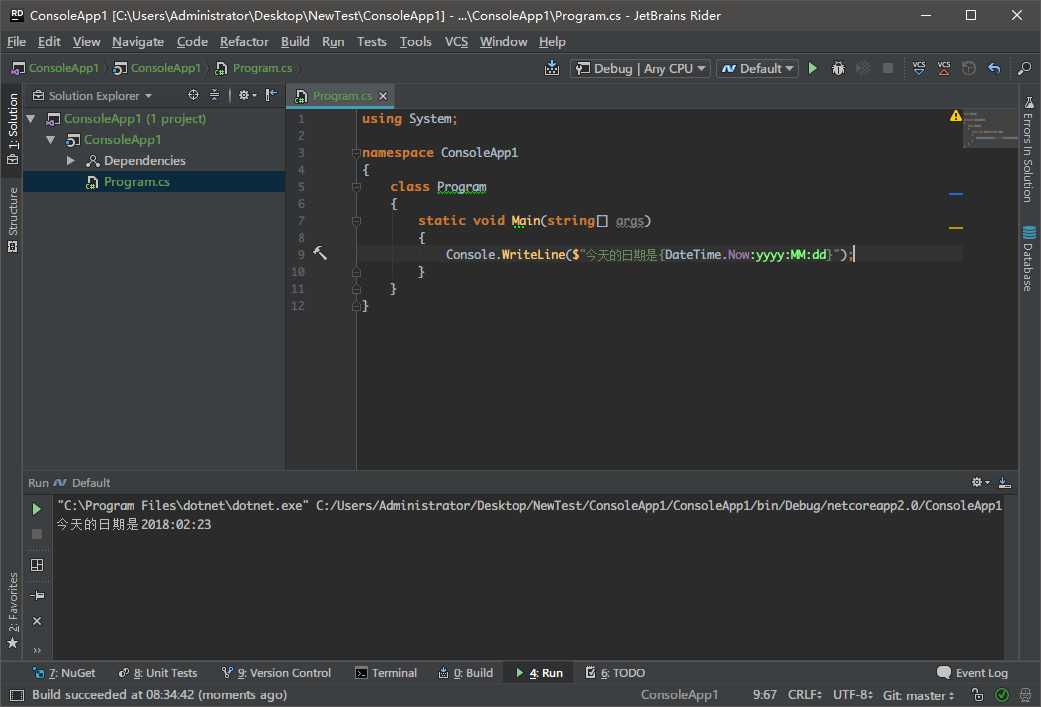Image resolution: width=1041 pixels, height=707 pixels.
Task: Click the layout restore icon in Run panel
Action: 37,565
